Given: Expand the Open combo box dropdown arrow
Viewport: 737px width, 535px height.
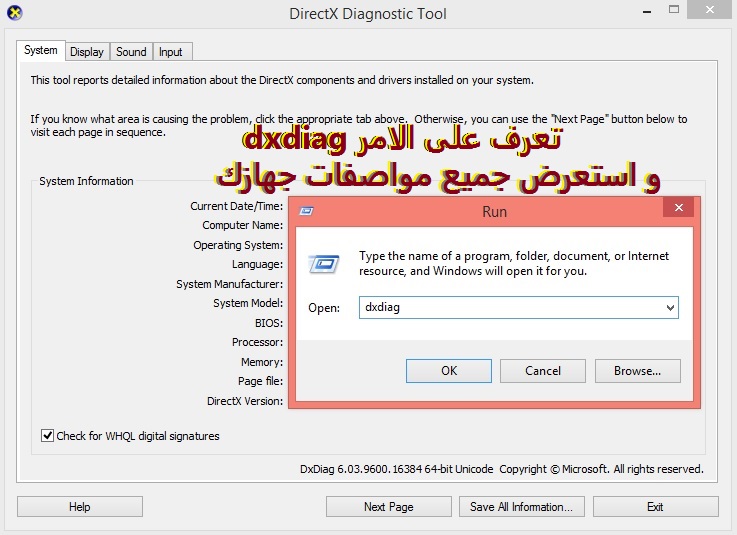Looking at the screenshot, I should (670, 308).
